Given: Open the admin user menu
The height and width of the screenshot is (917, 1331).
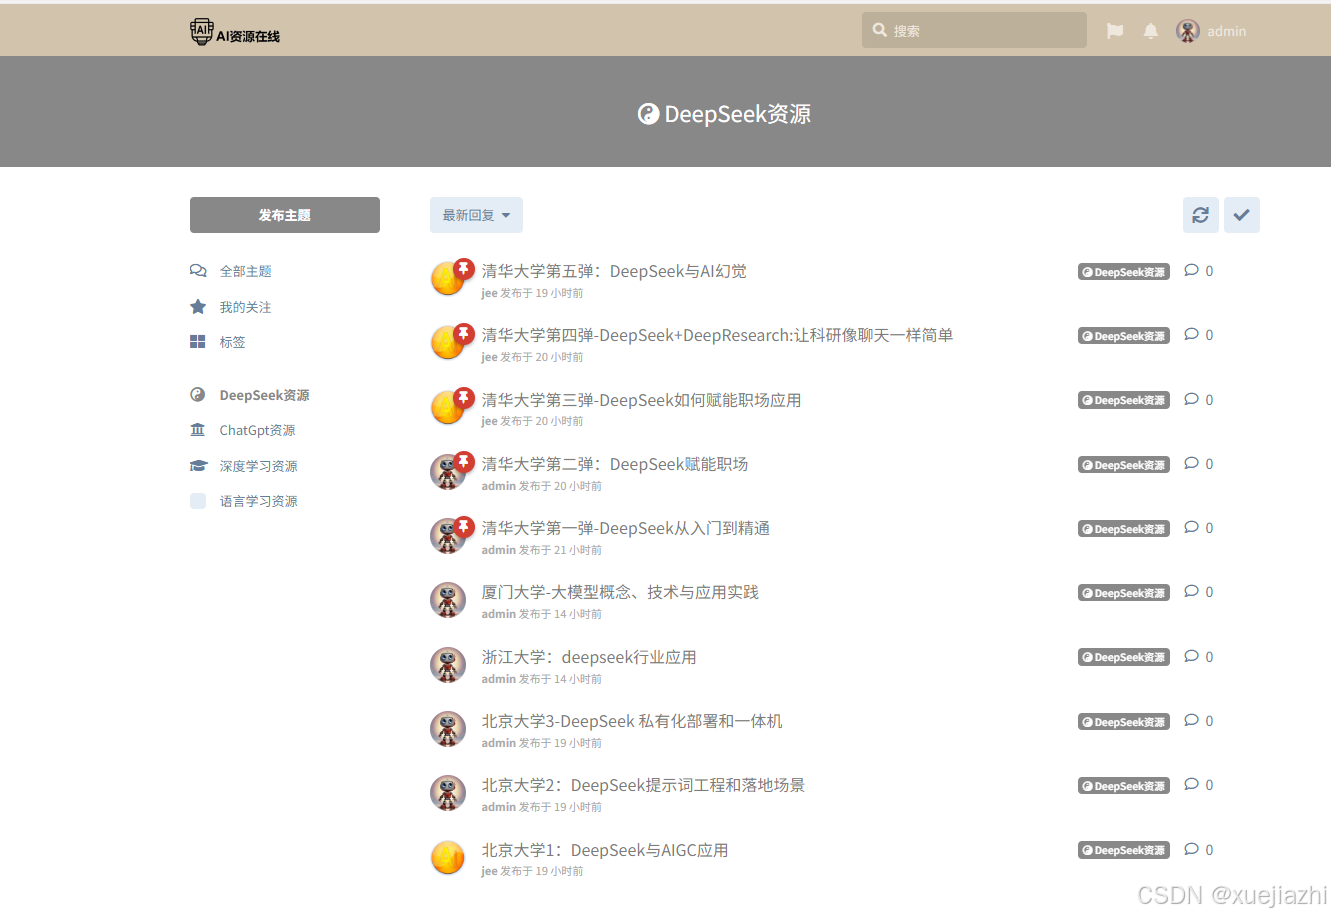Looking at the screenshot, I should tap(1211, 31).
